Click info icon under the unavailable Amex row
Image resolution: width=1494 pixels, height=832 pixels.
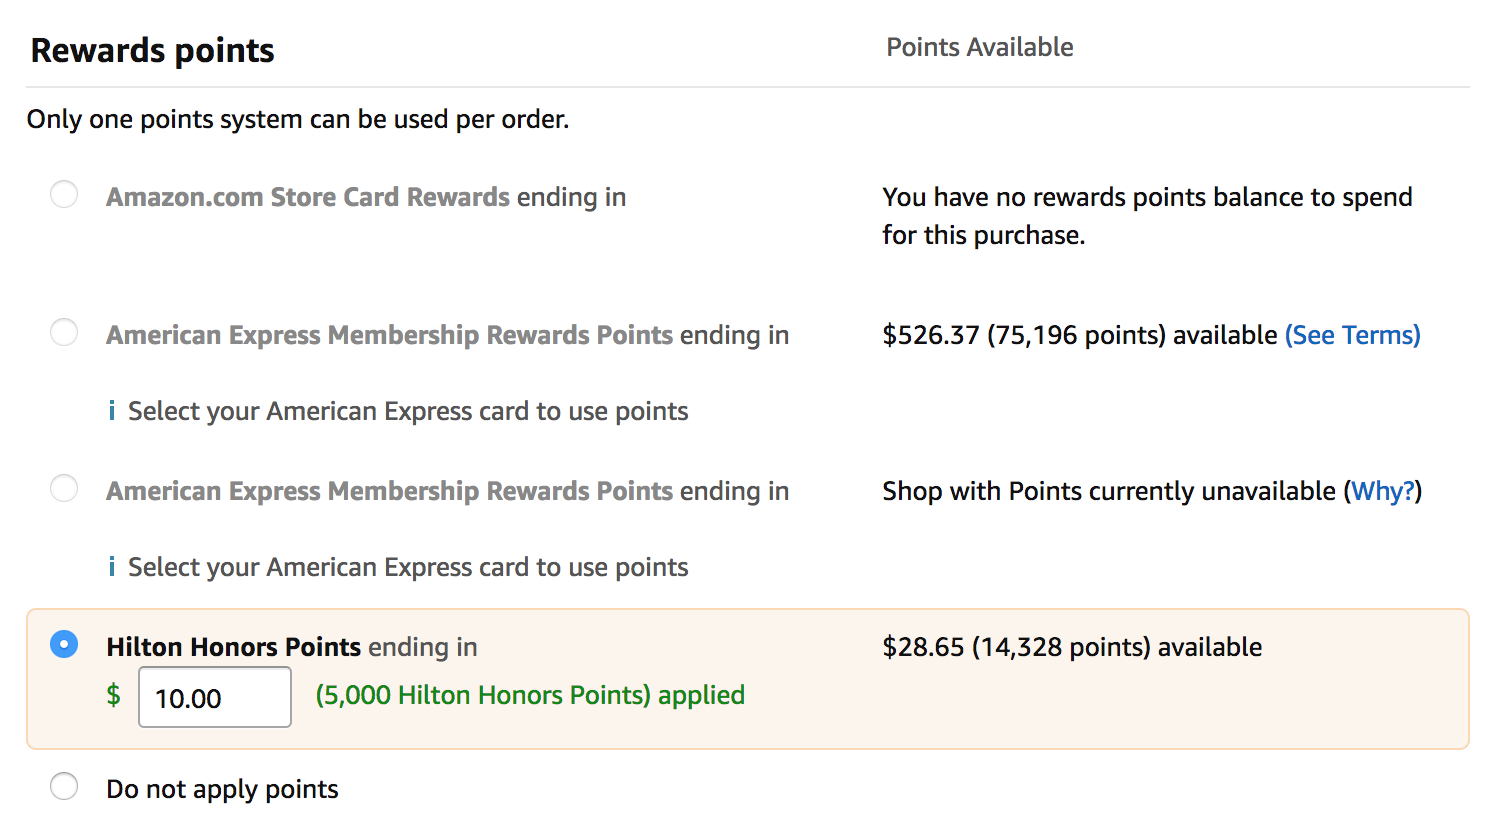tap(112, 567)
